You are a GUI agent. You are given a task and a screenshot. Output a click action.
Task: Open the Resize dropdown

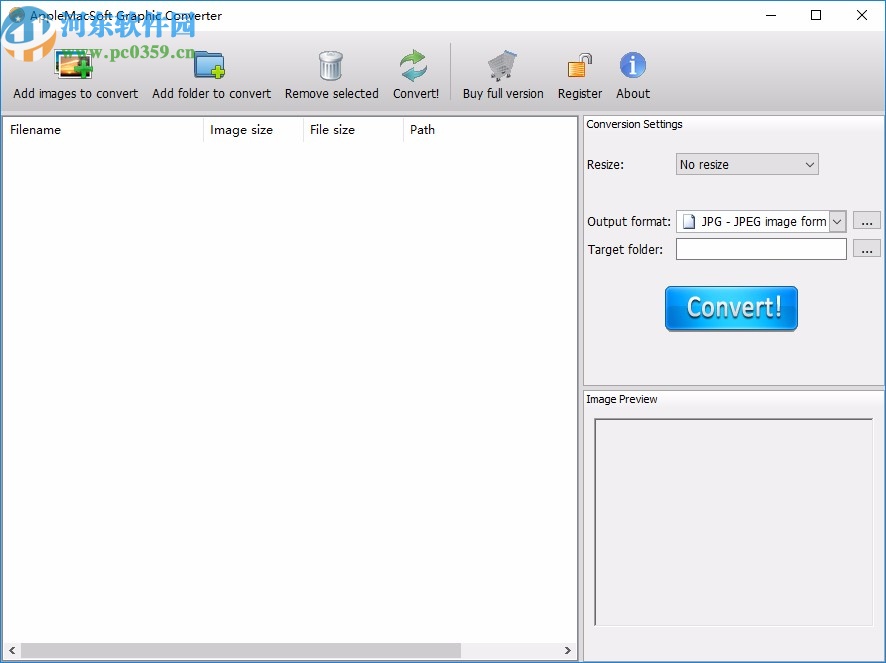pos(745,164)
